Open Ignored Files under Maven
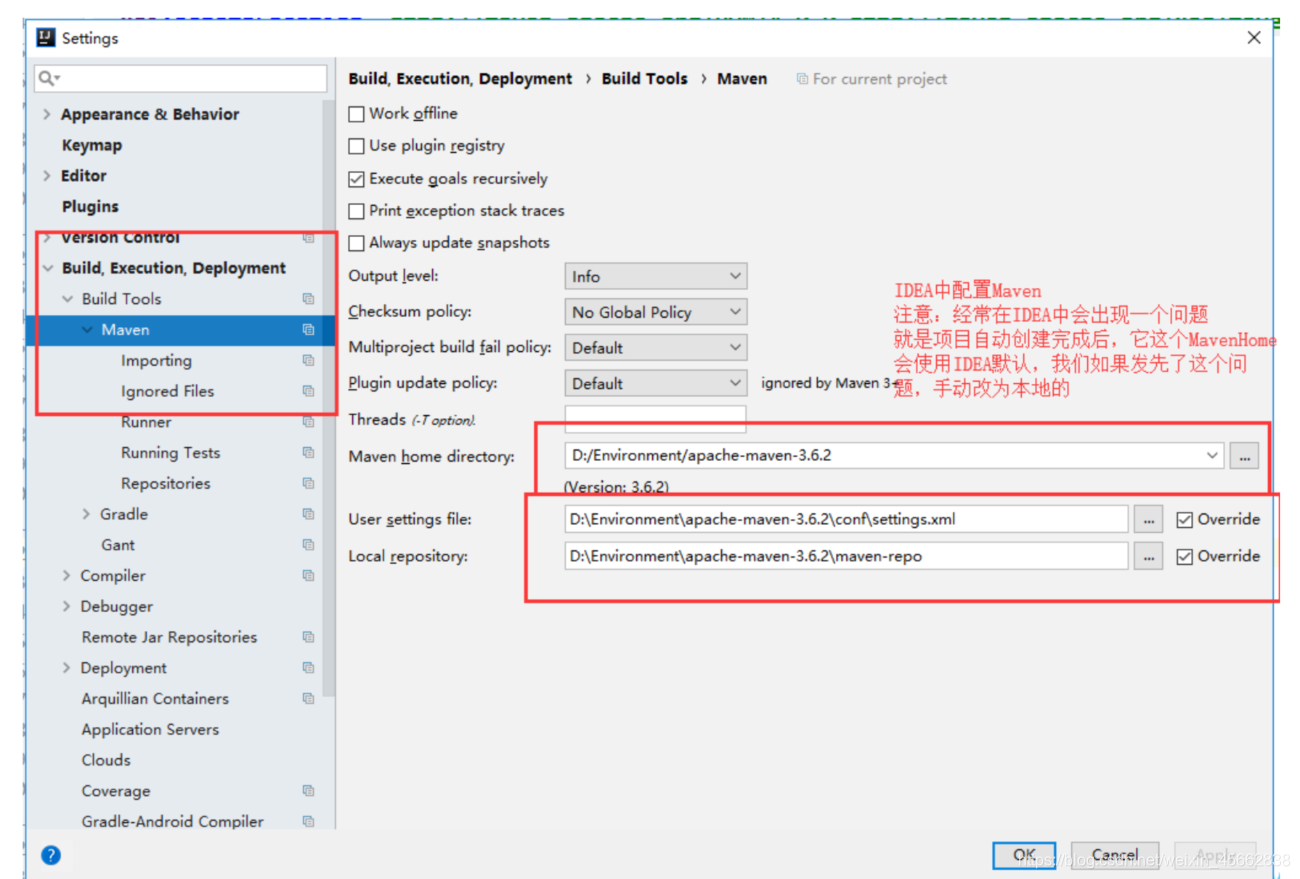 167,391
